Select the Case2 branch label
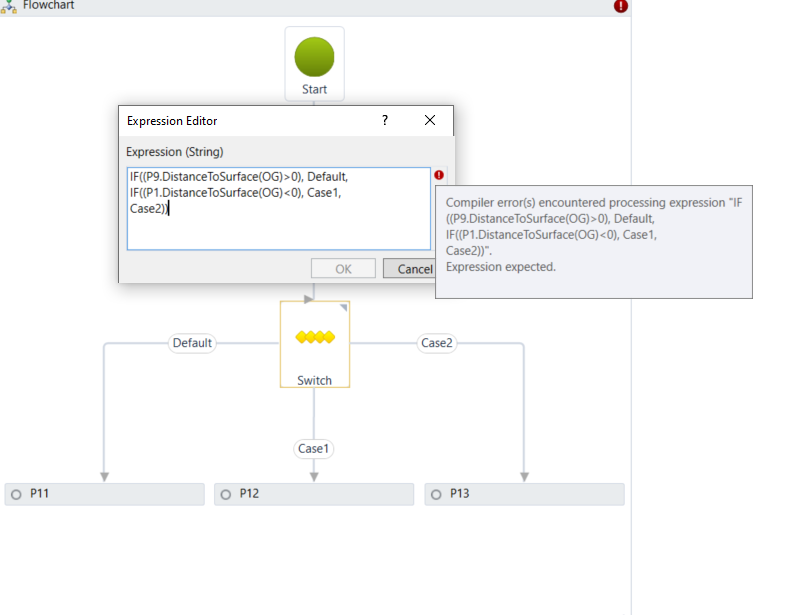 (437, 343)
